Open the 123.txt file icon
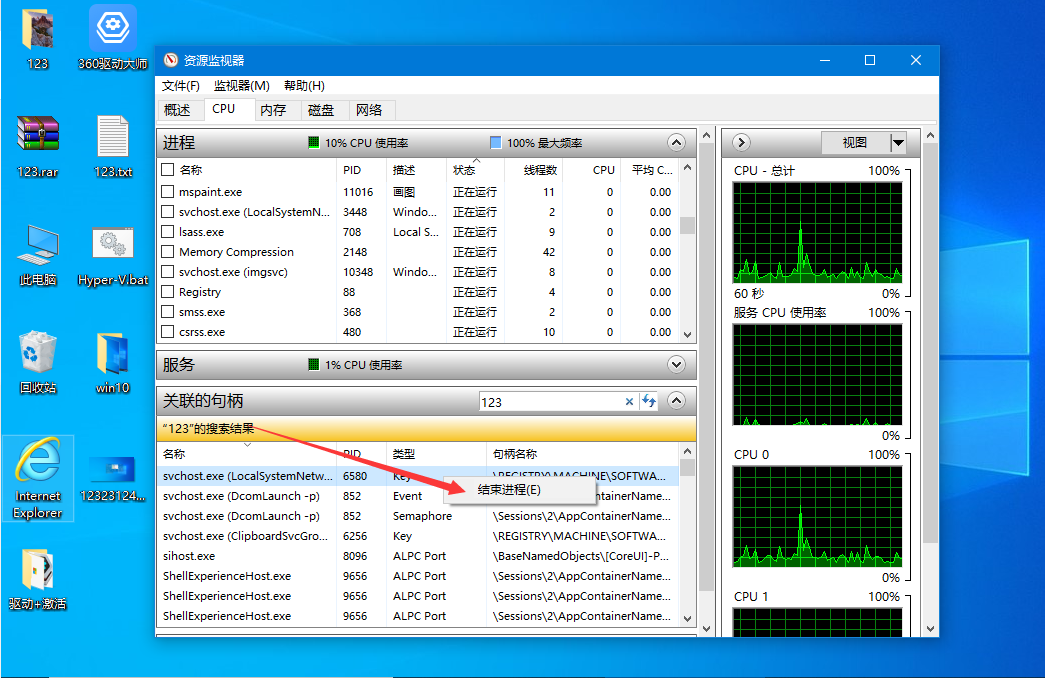The width and height of the screenshot is (1045, 678). [x=113, y=146]
